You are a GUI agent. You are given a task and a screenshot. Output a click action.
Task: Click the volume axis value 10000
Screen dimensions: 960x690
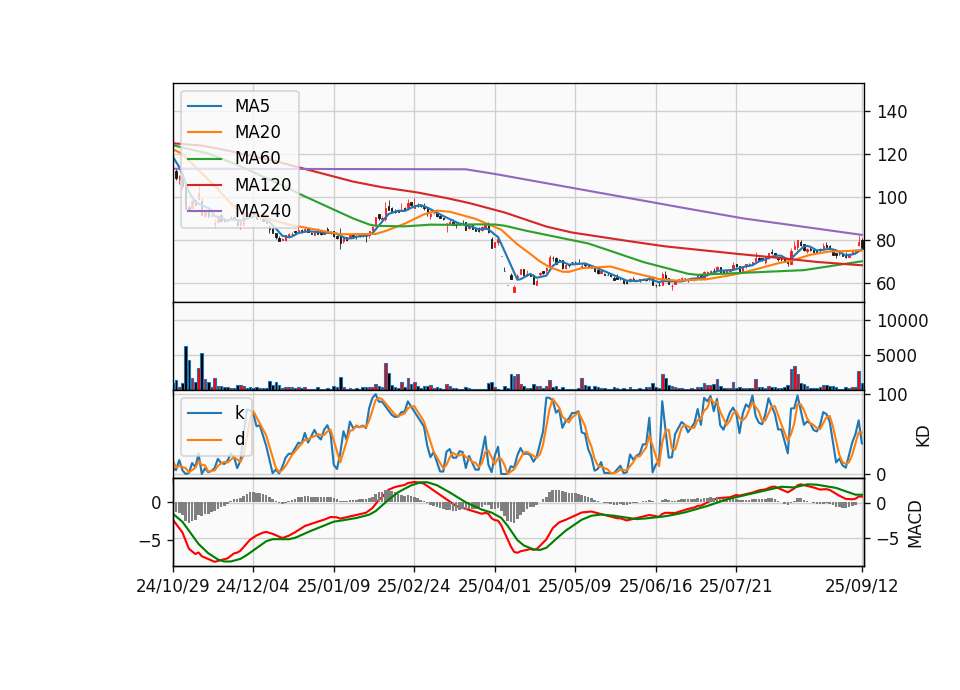pos(902,321)
